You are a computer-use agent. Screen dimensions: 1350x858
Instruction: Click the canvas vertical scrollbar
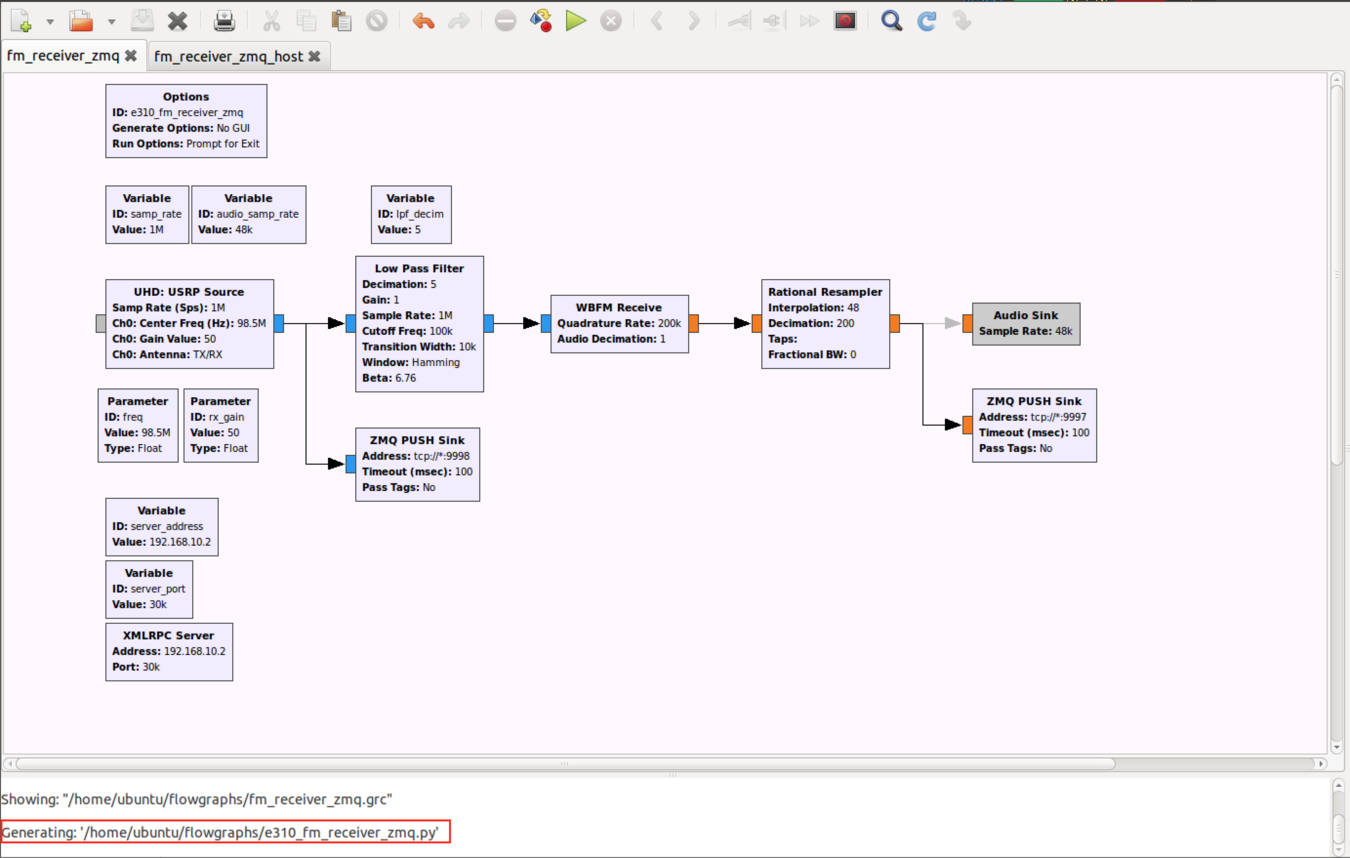(1337, 277)
